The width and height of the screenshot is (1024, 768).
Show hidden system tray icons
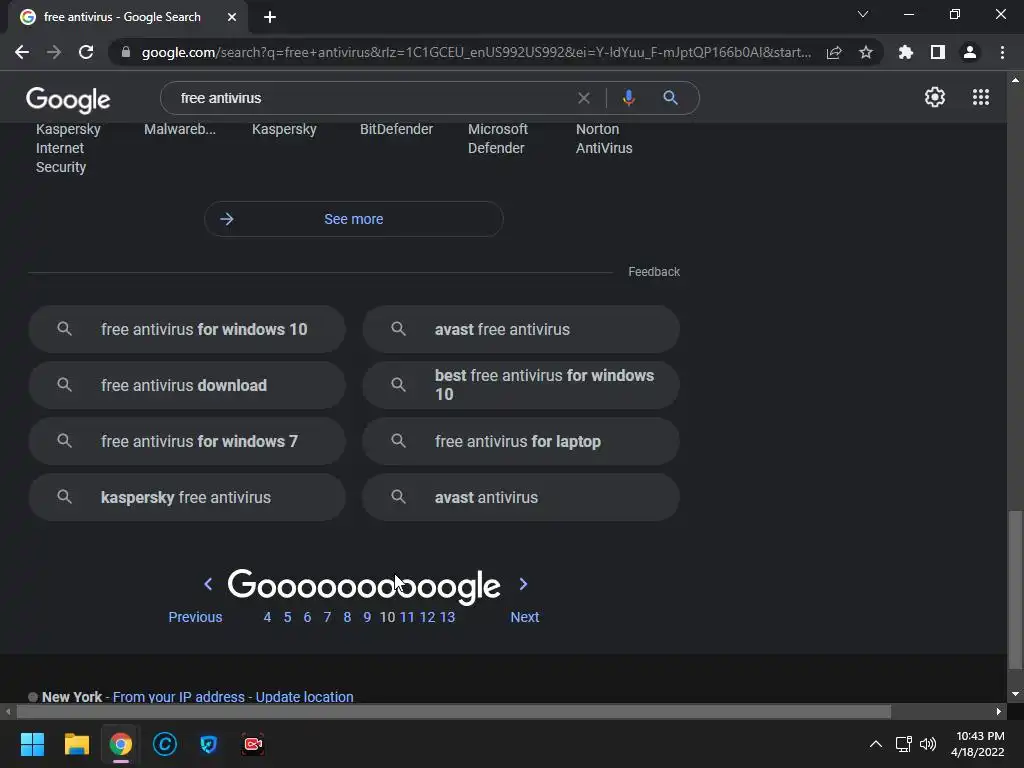(876, 744)
